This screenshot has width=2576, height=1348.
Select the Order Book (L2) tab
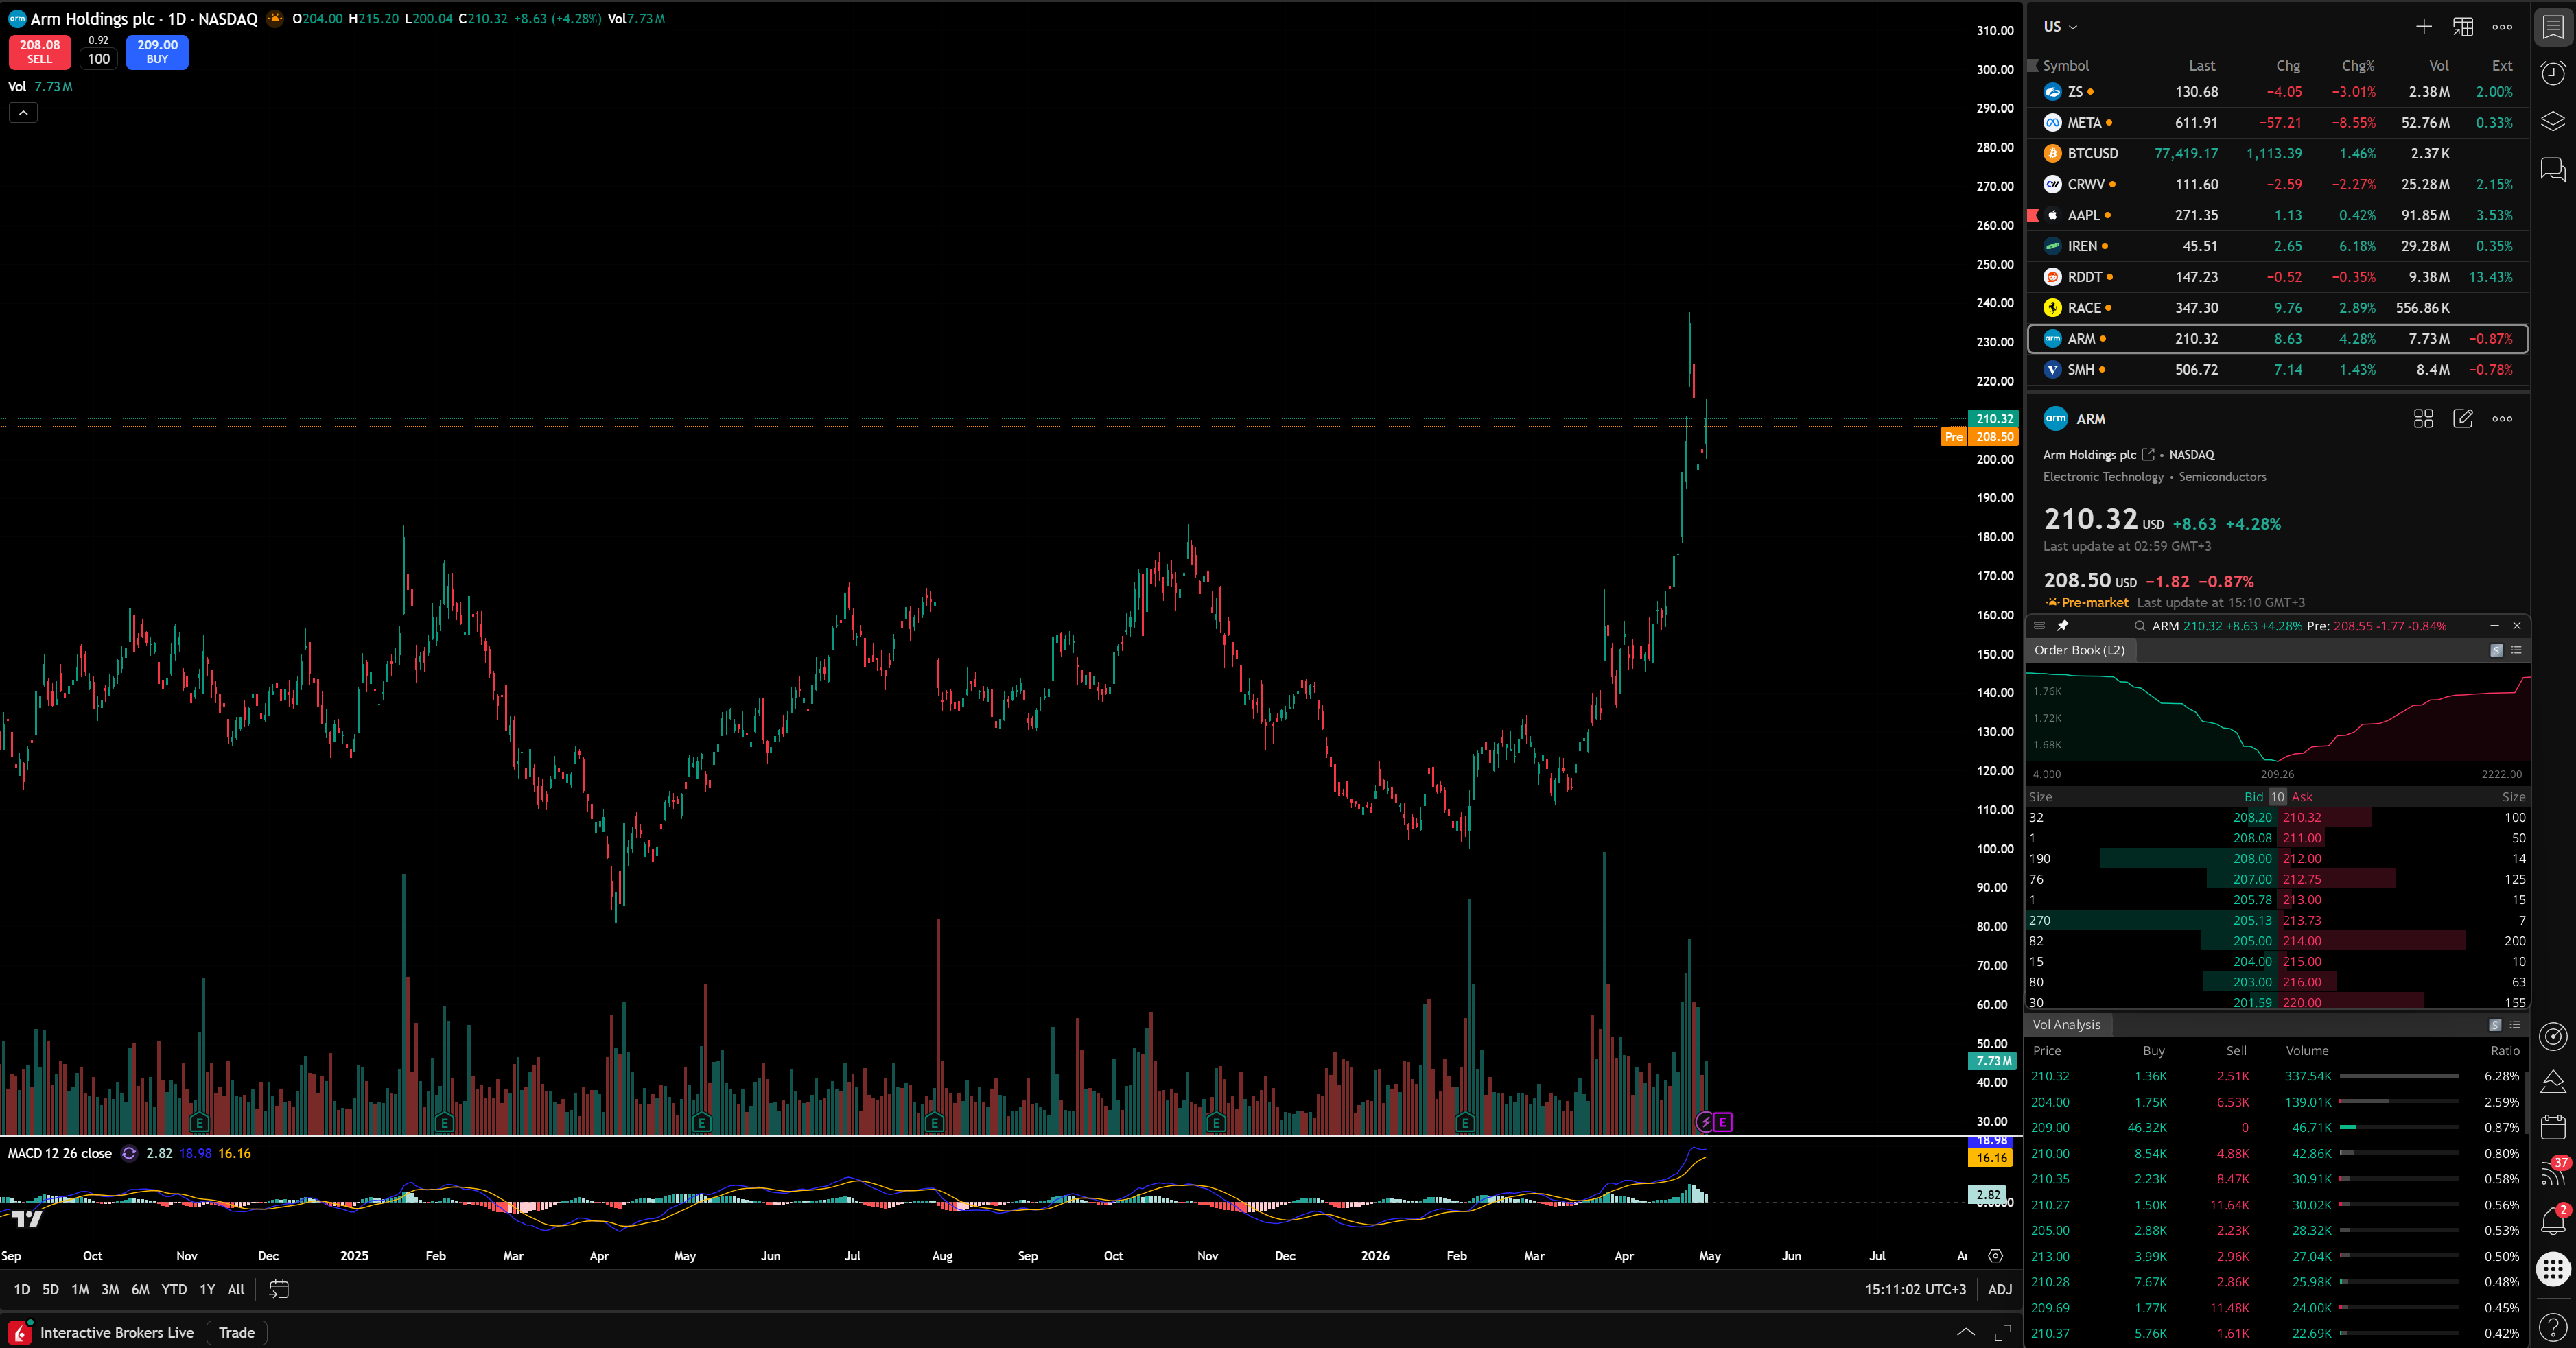2079,650
